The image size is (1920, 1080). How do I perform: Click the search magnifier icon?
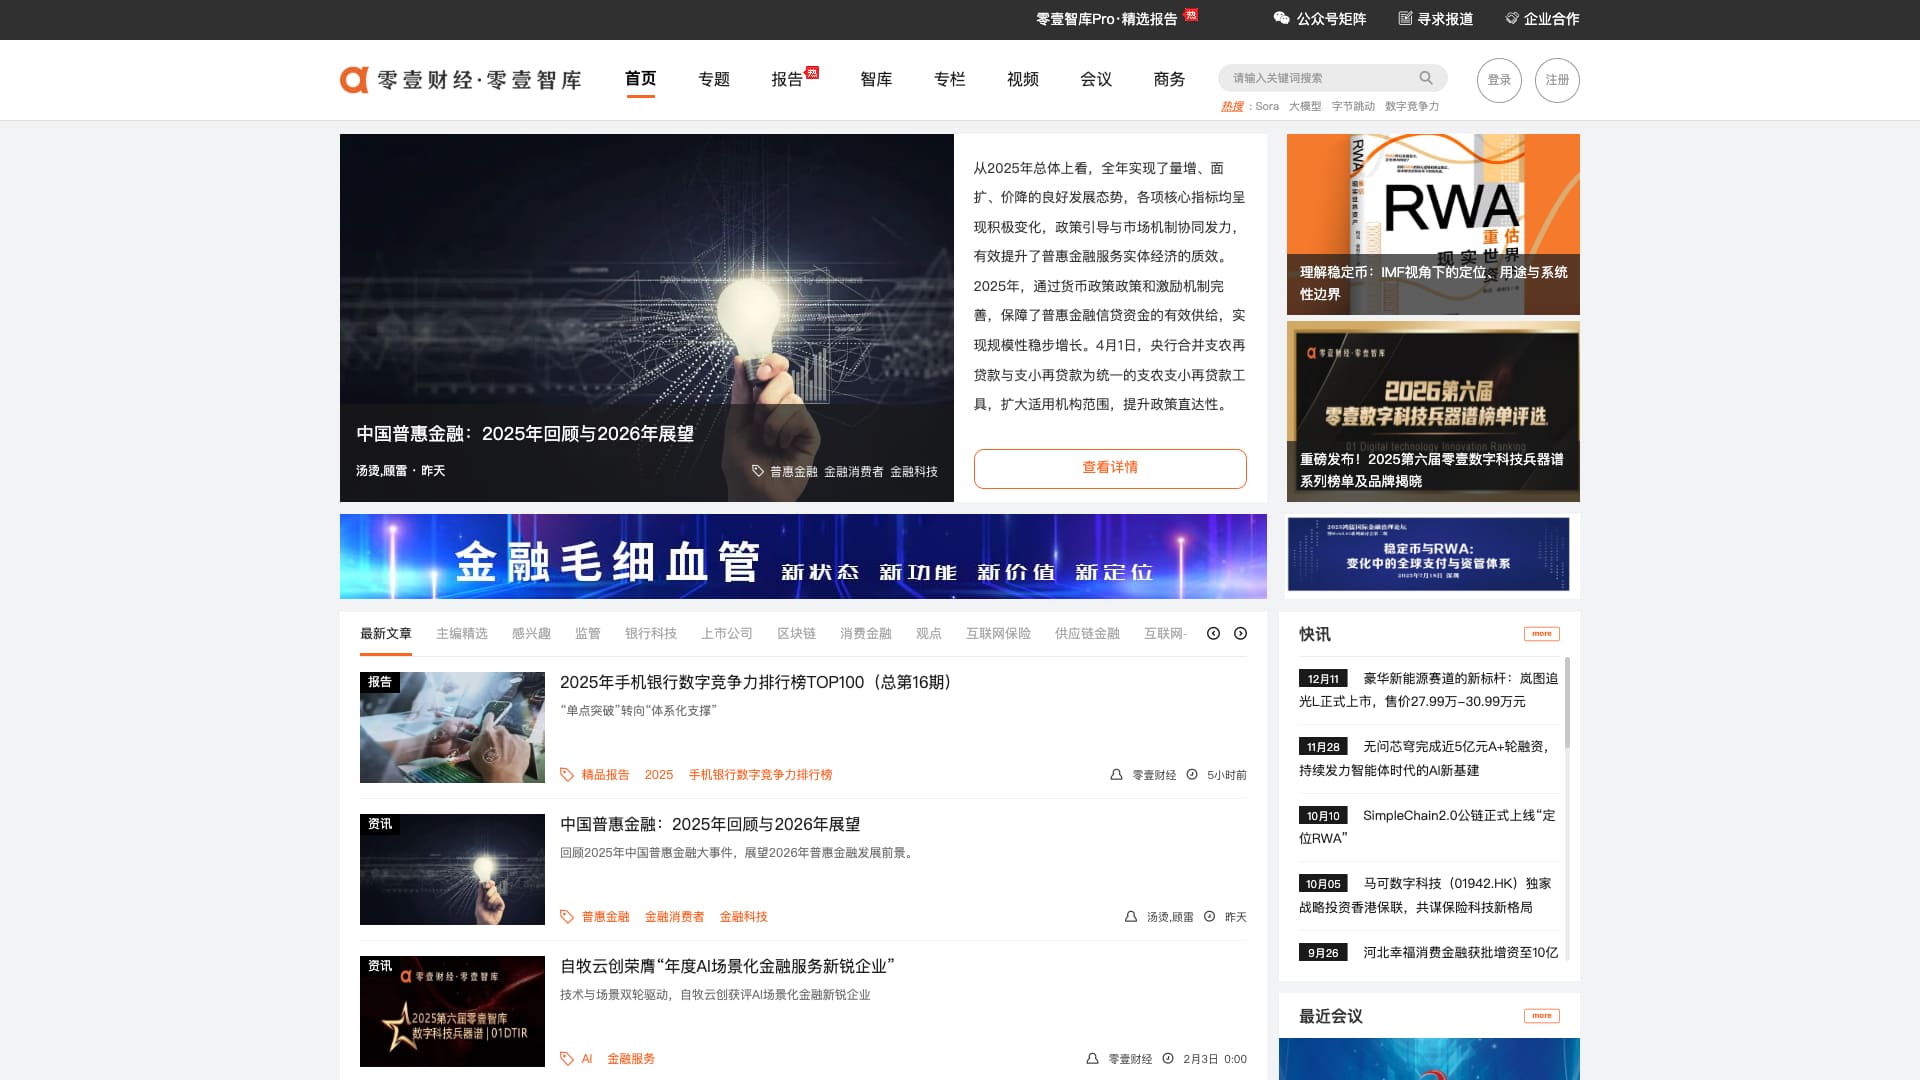[x=1426, y=78]
